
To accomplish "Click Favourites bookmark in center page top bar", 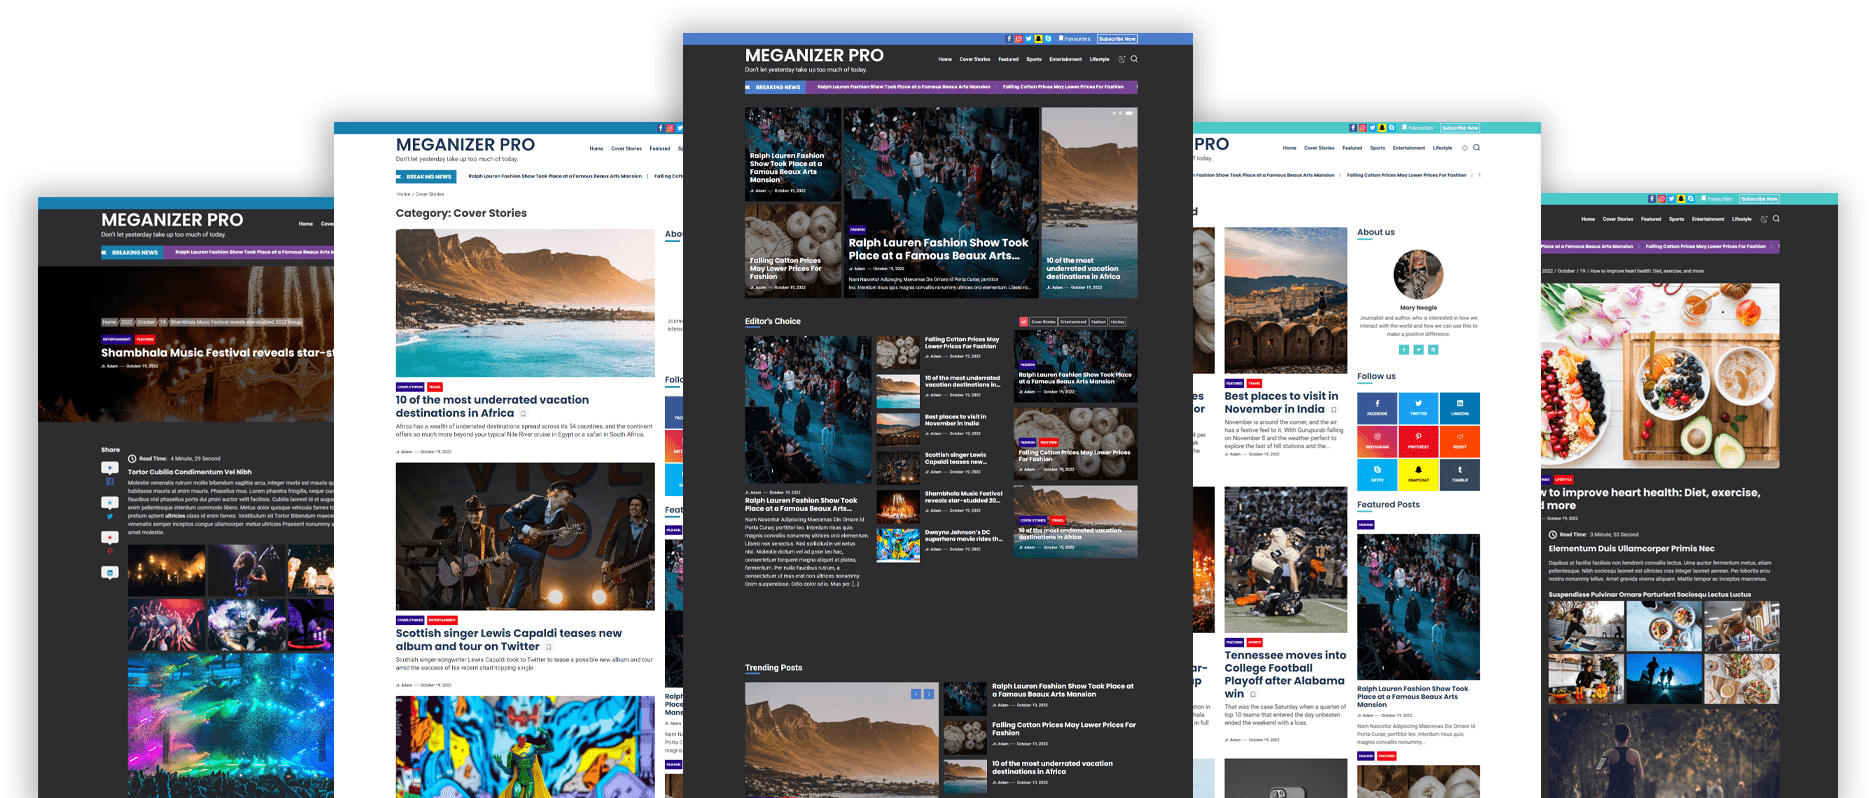I will 1074,39.
